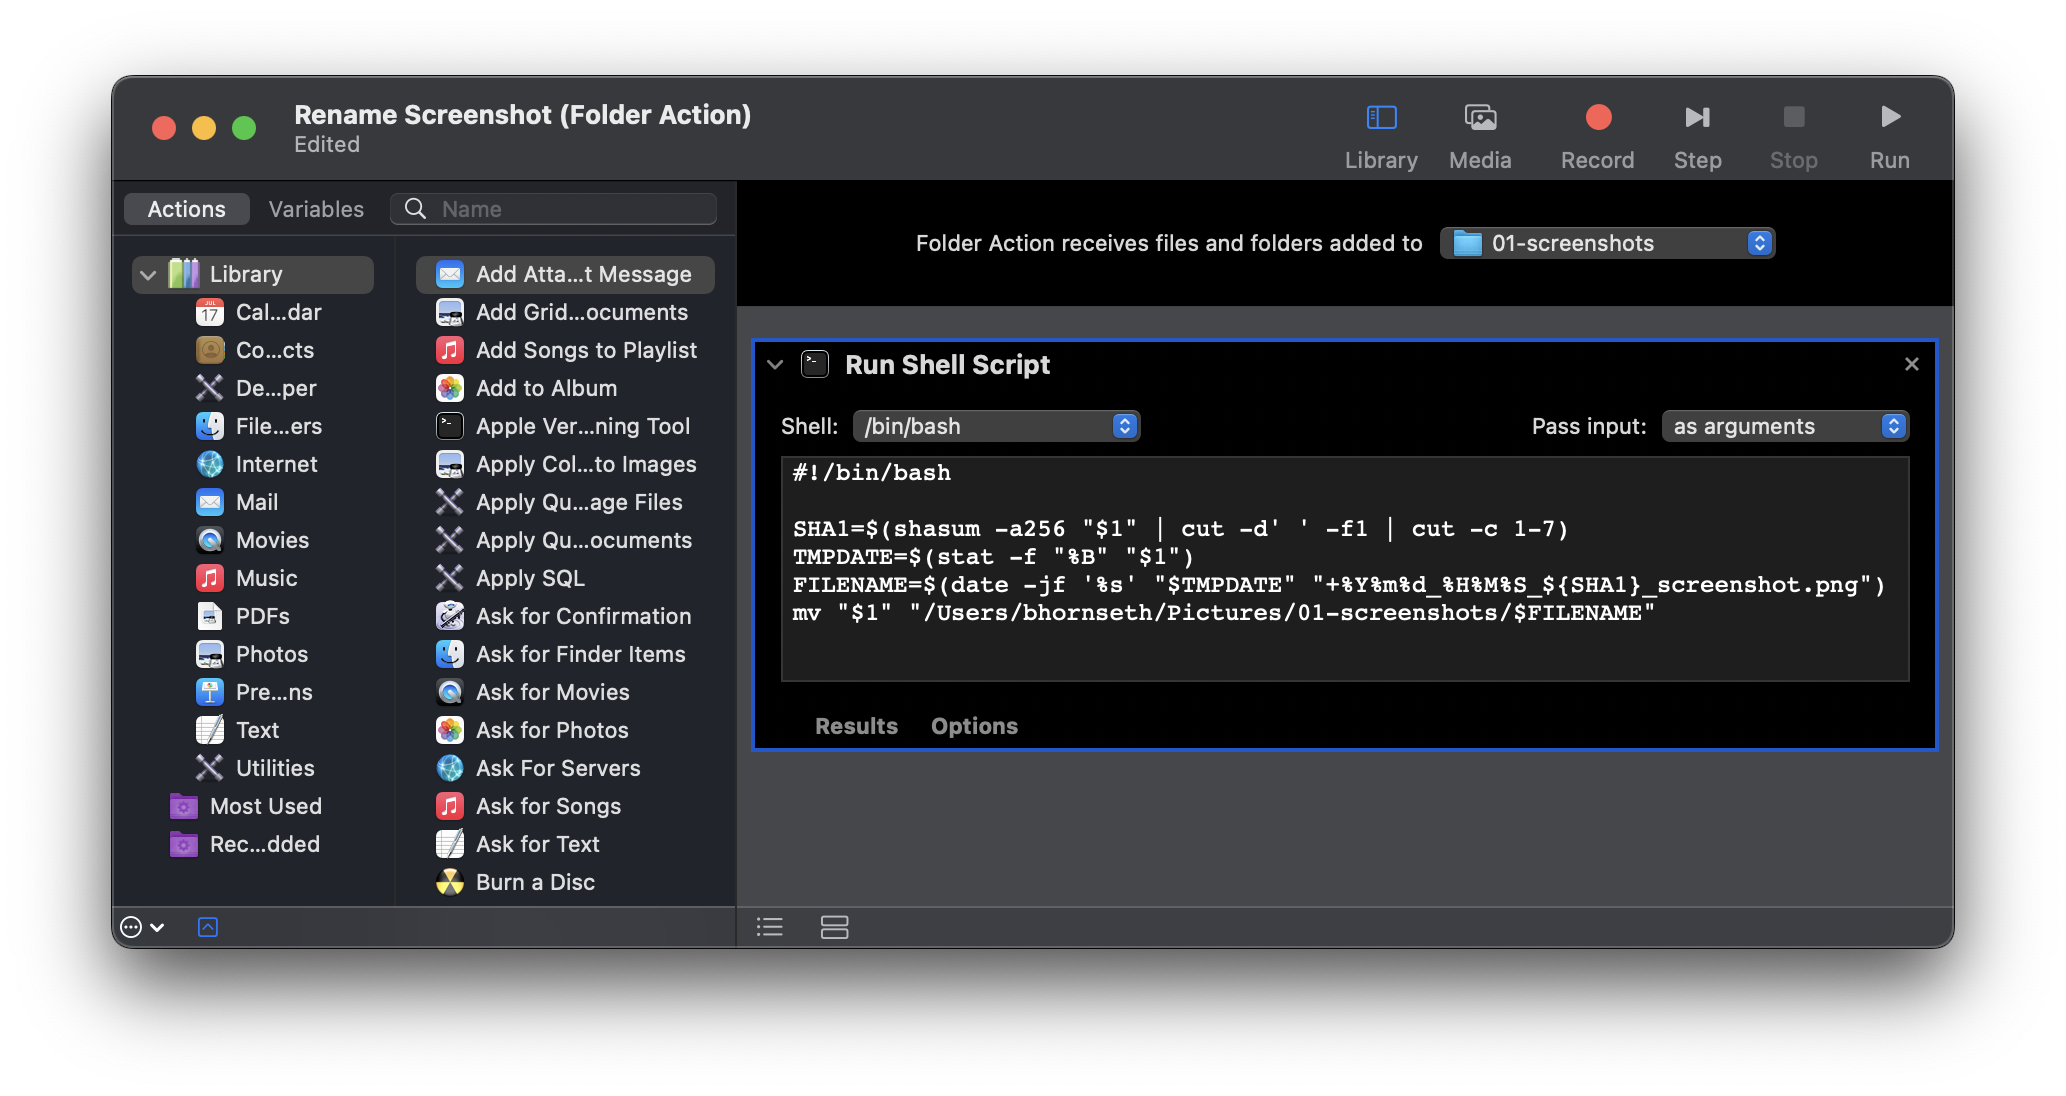2066x1096 pixels.
Task: Click the Name search field
Action: (570, 209)
